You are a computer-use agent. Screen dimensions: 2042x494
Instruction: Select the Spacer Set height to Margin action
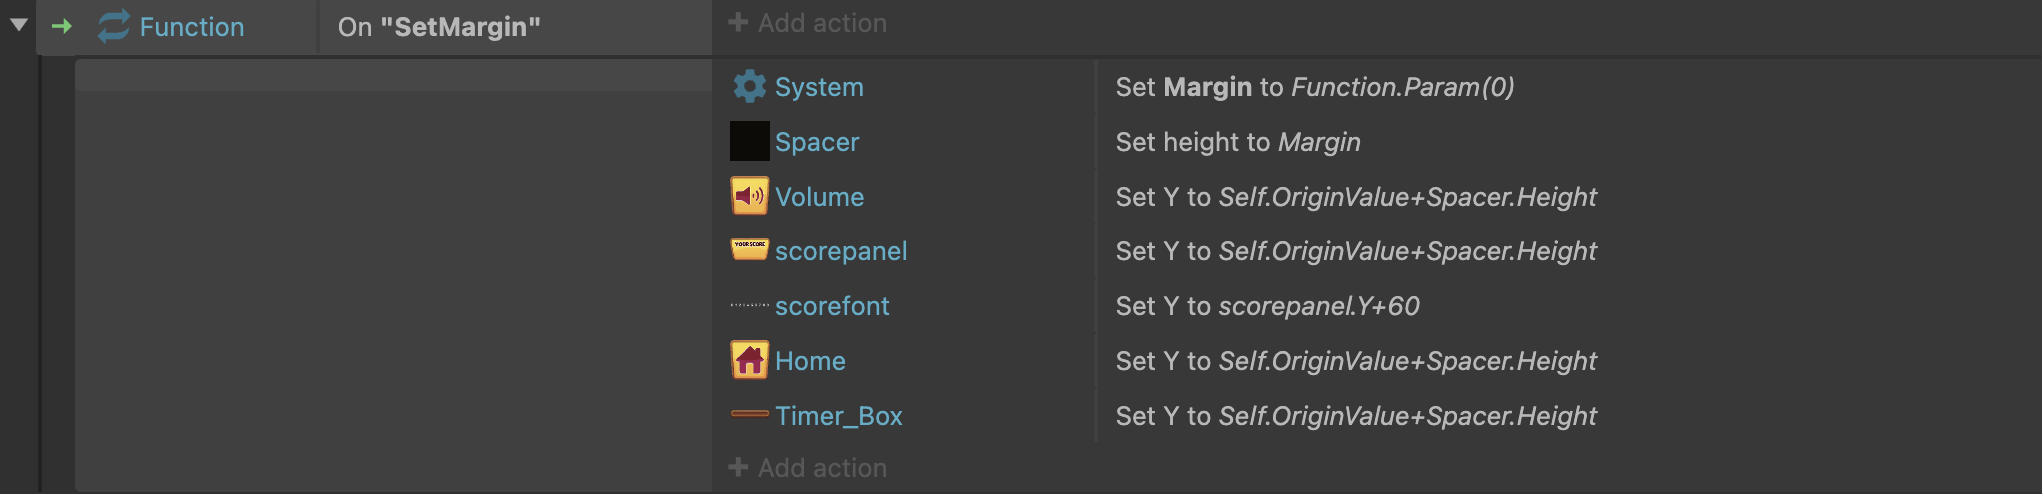pos(1237,142)
